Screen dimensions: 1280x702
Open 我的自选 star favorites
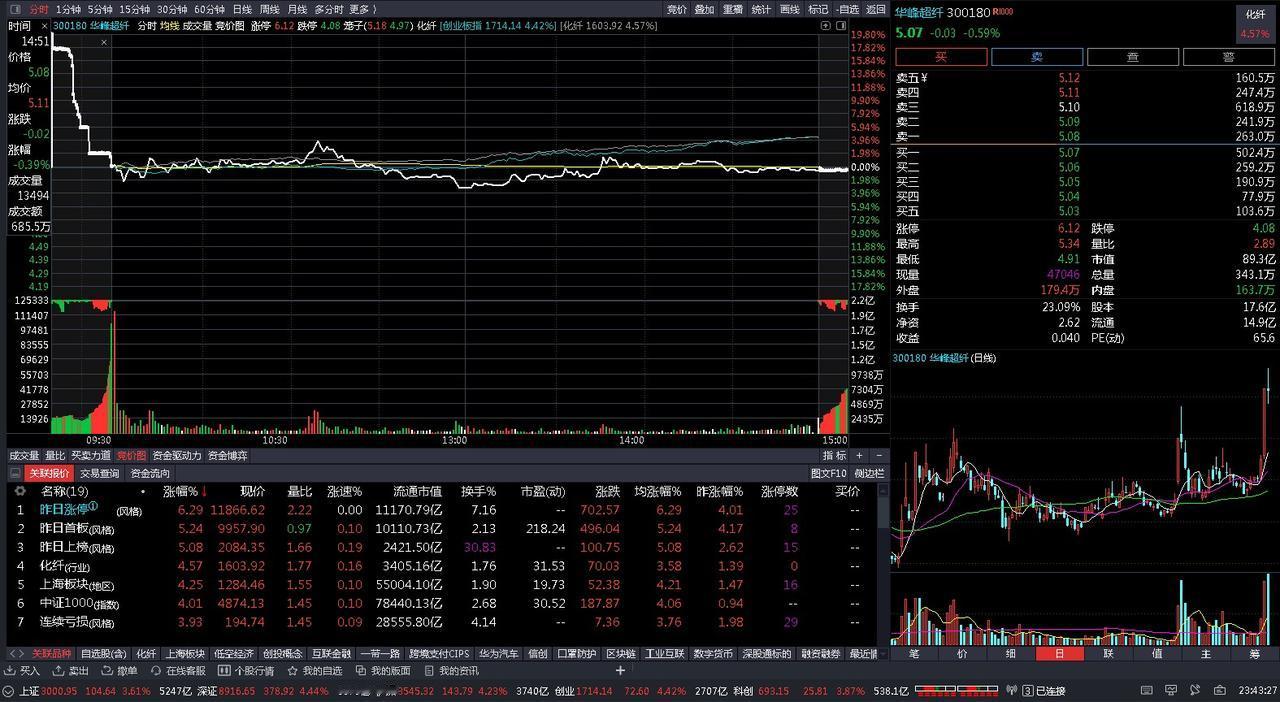314,671
